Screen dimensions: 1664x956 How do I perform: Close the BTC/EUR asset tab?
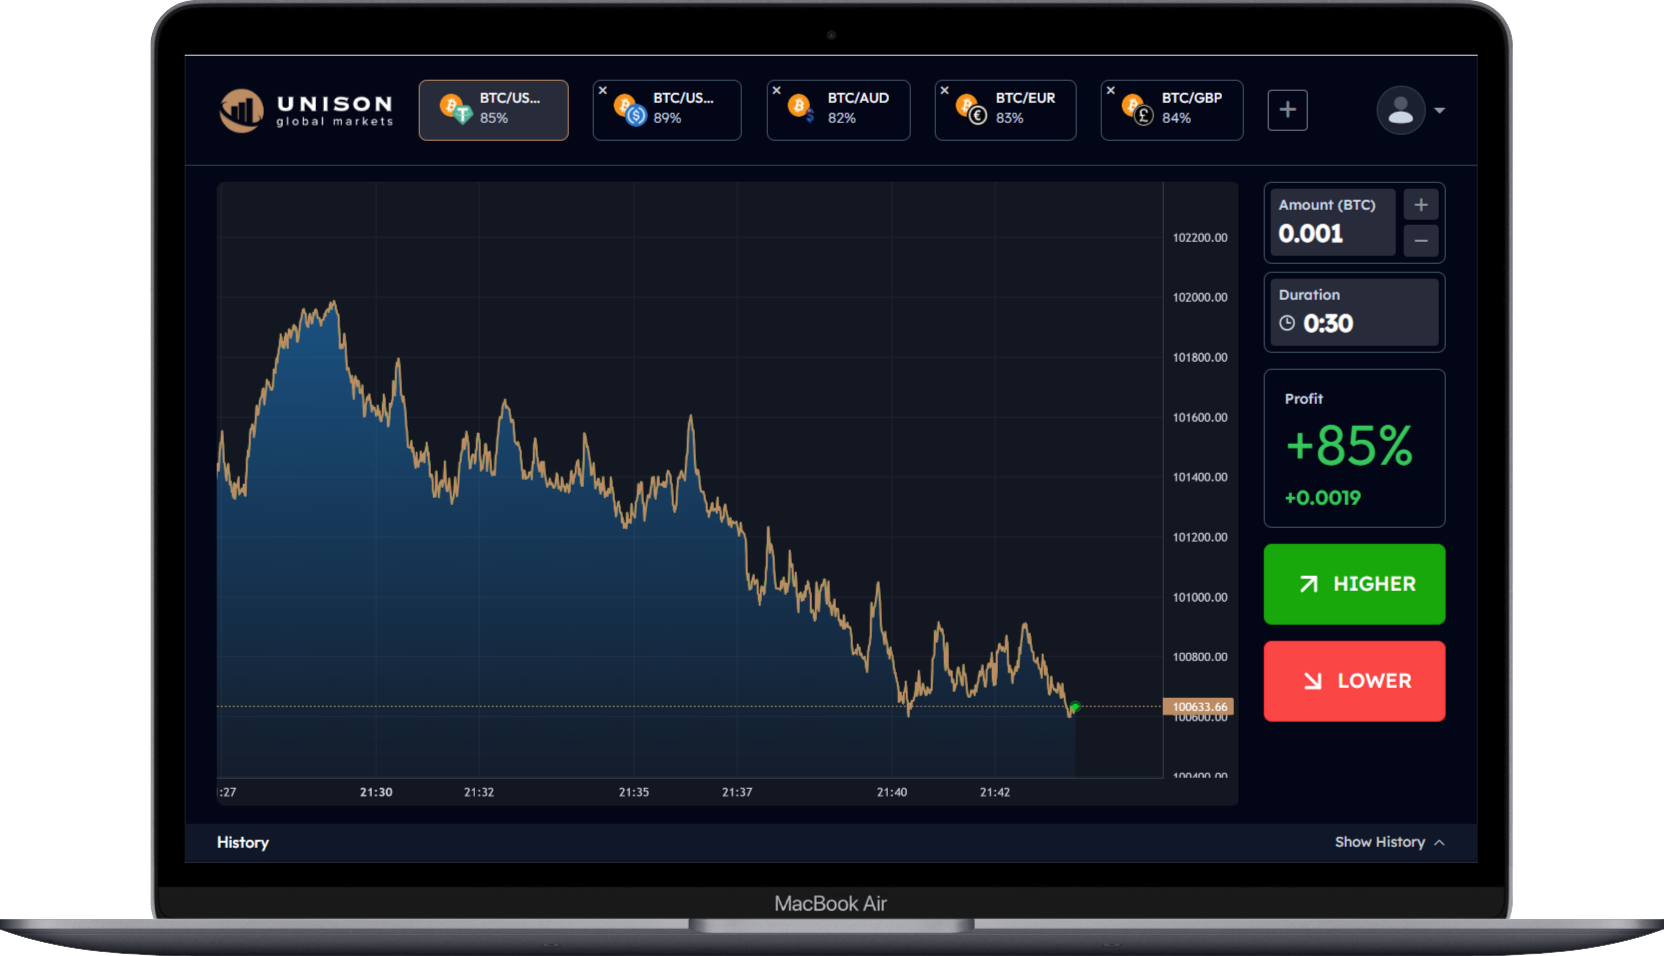tap(945, 91)
